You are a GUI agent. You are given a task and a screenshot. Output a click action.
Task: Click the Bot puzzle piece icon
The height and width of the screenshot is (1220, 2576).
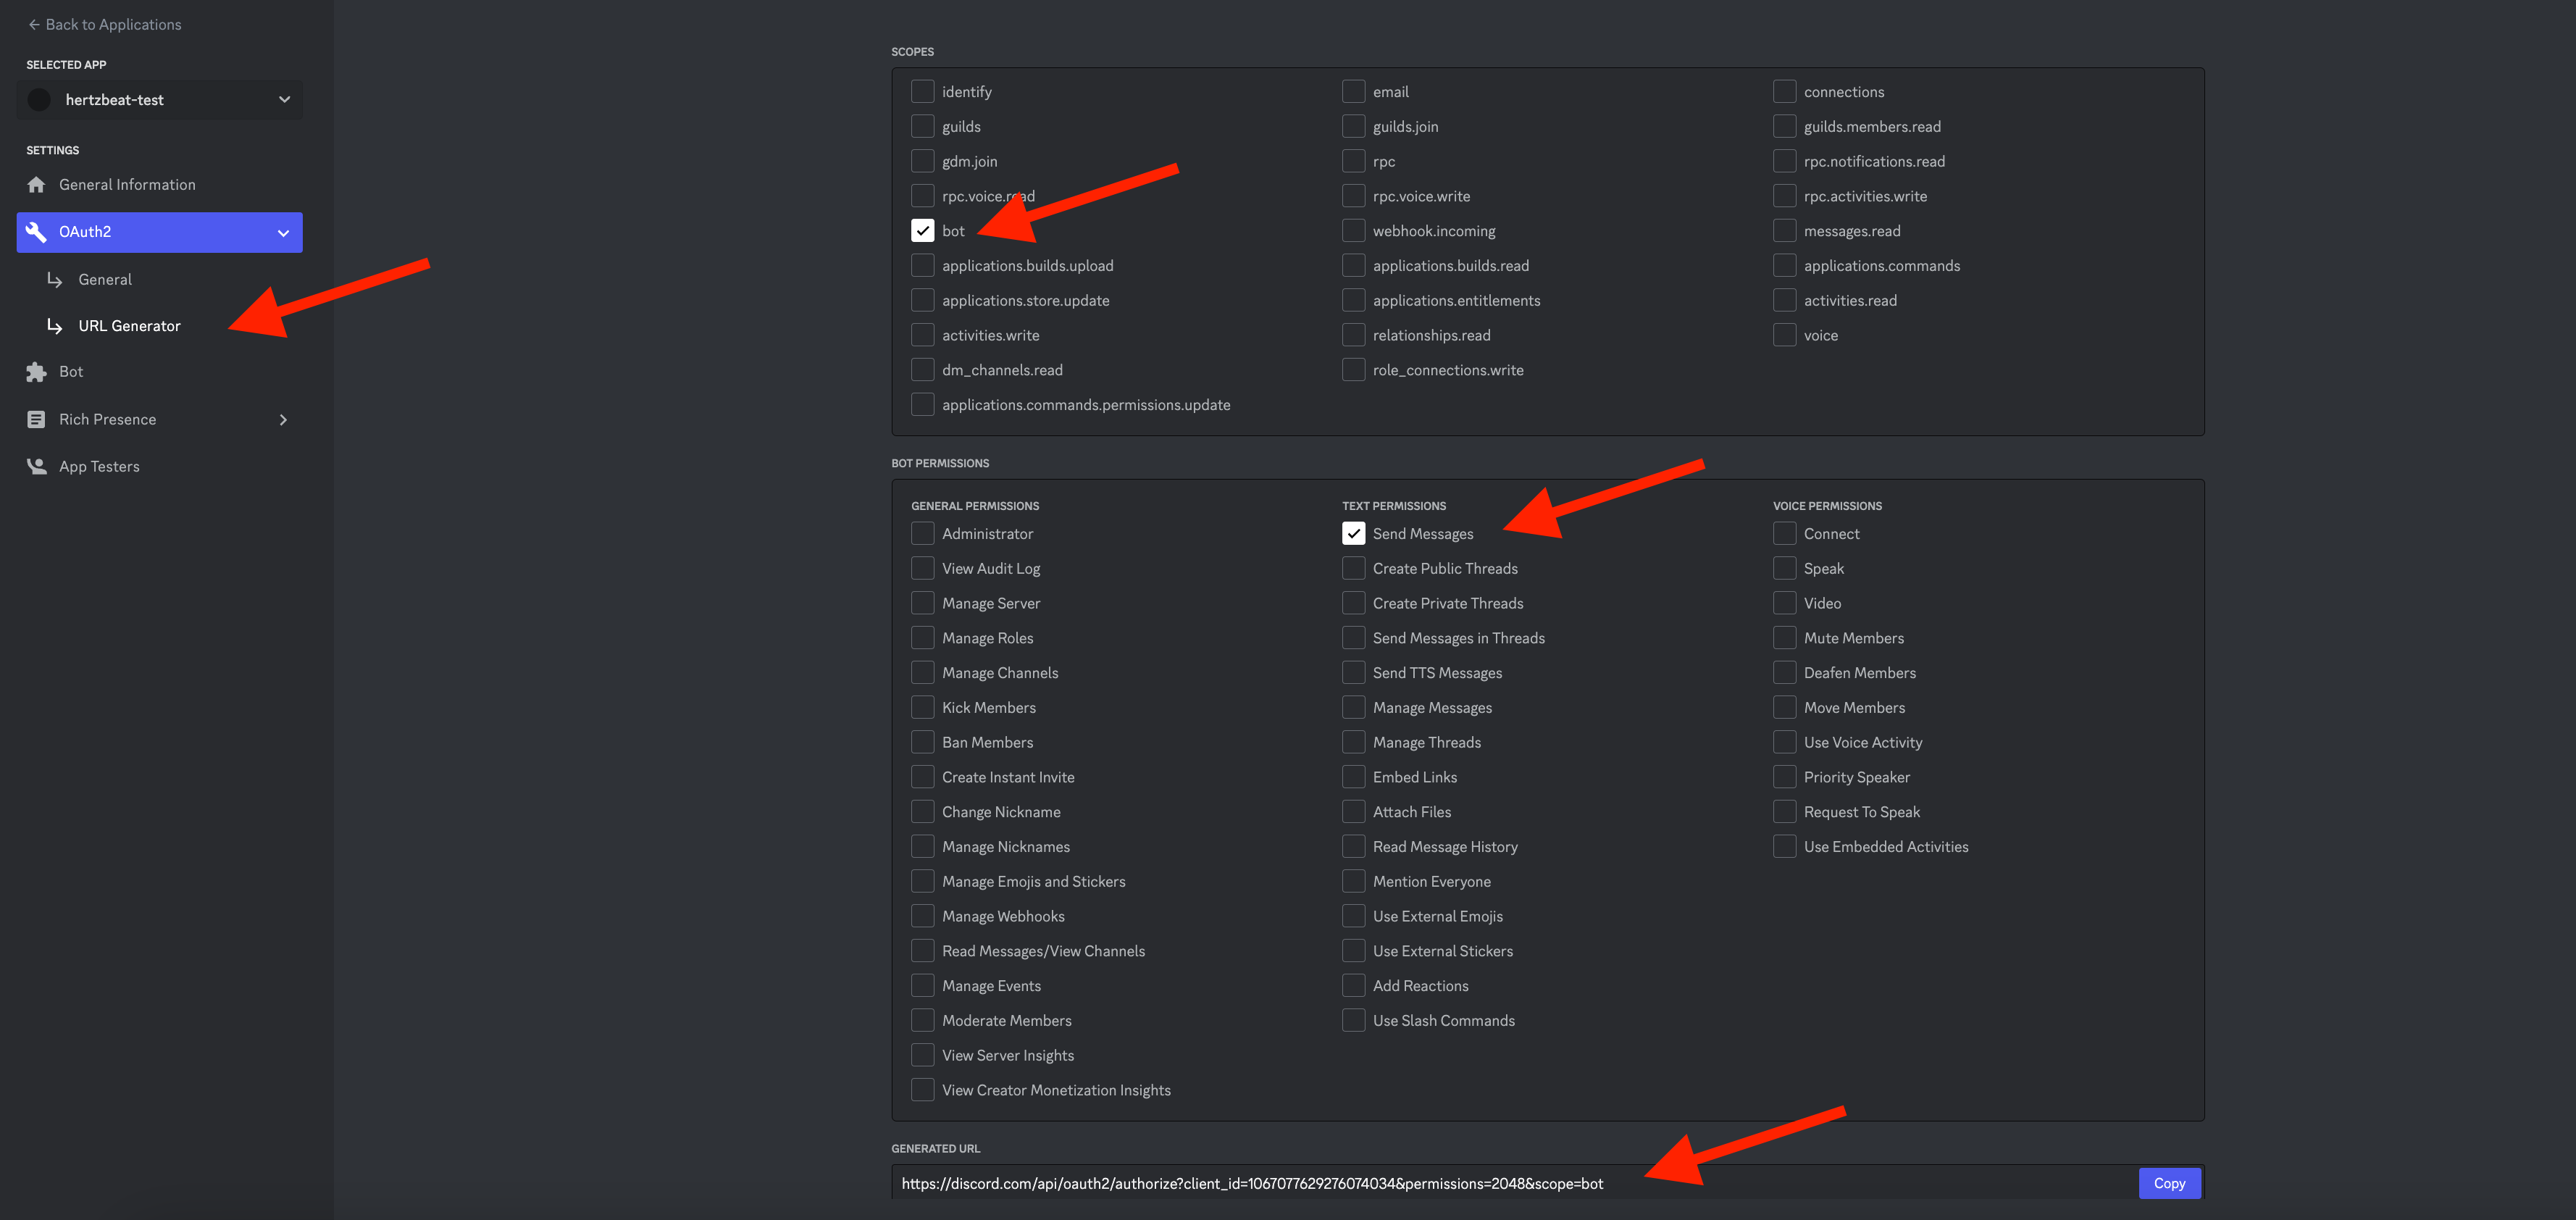[37, 372]
